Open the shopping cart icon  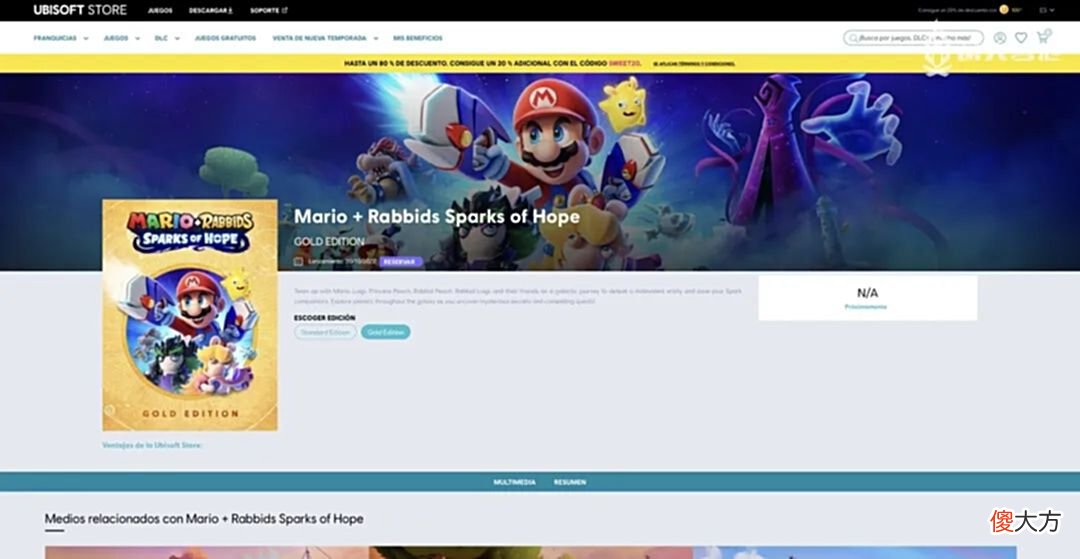tap(1043, 37)
